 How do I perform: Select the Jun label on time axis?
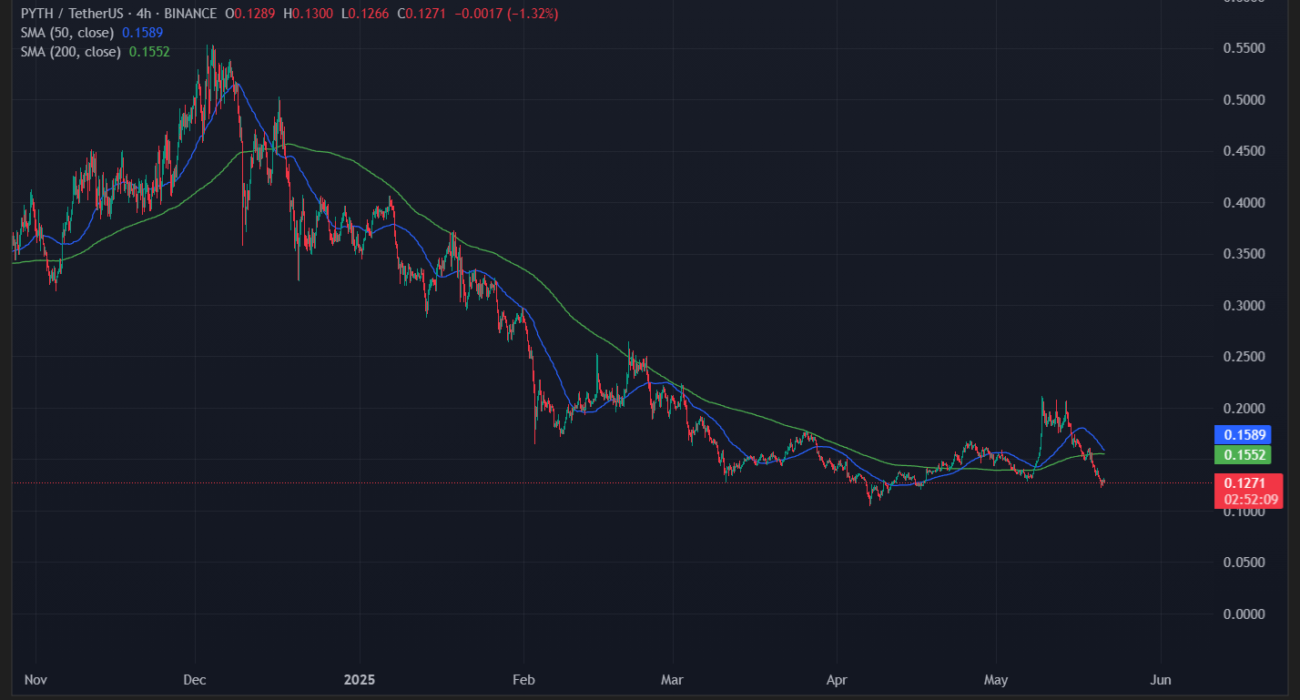[x=1161, y=680]
